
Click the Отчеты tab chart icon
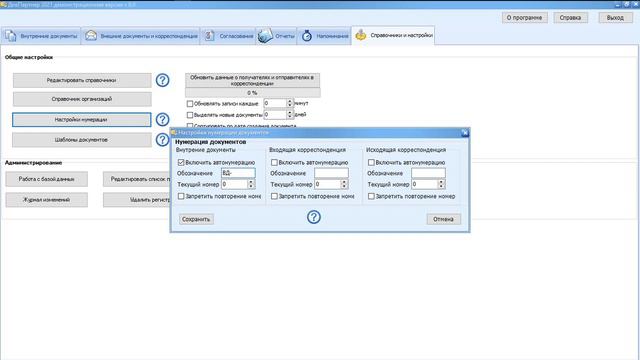tap(265, 36)
